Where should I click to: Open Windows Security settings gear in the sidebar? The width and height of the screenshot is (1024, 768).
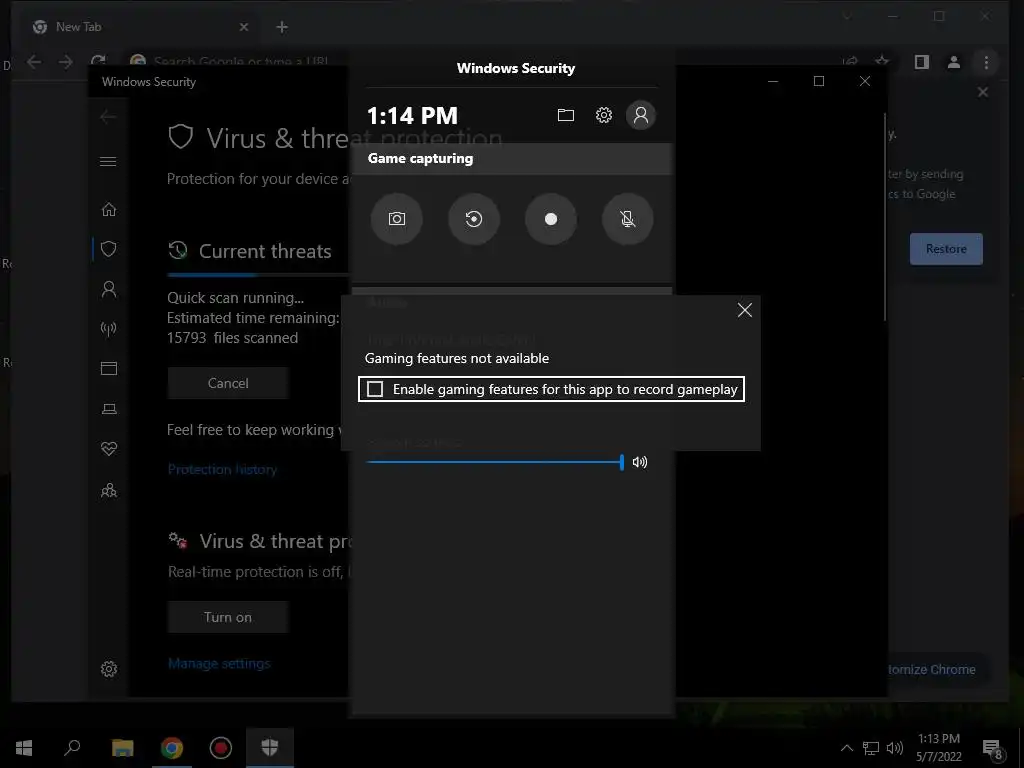pos(109,669)
